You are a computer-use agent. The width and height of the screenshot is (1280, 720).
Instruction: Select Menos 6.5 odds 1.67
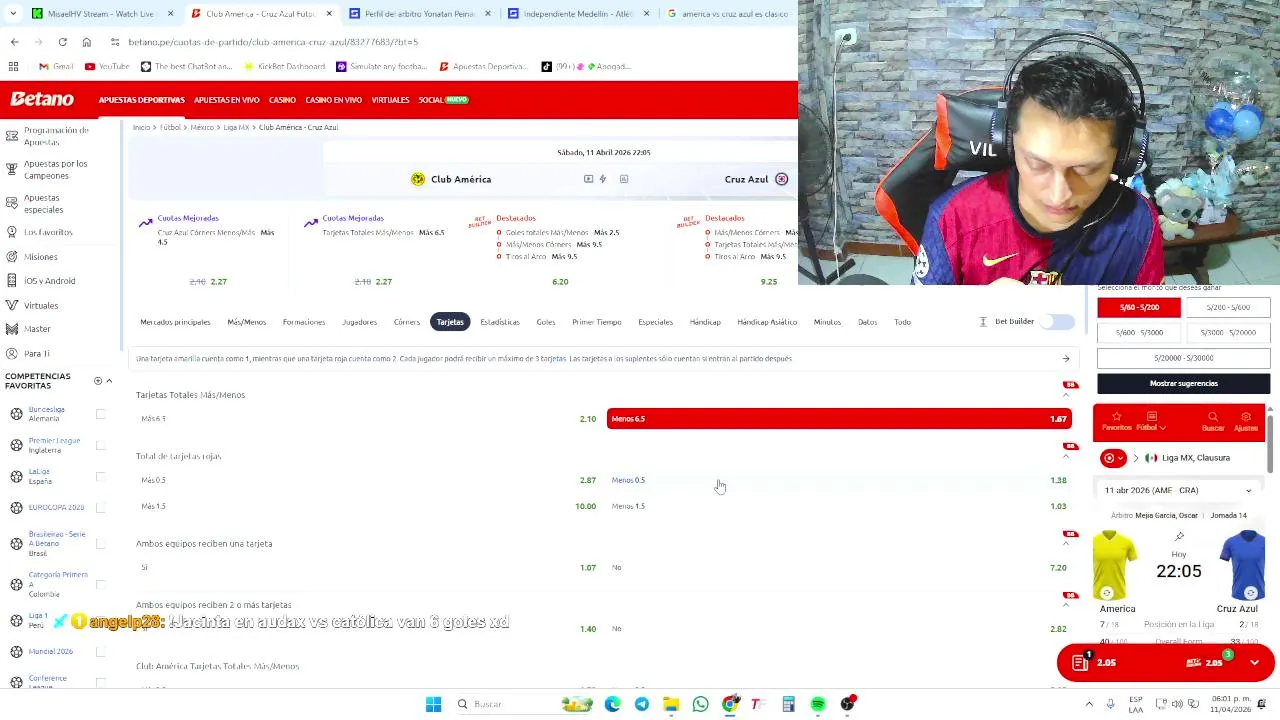[839, 419]
